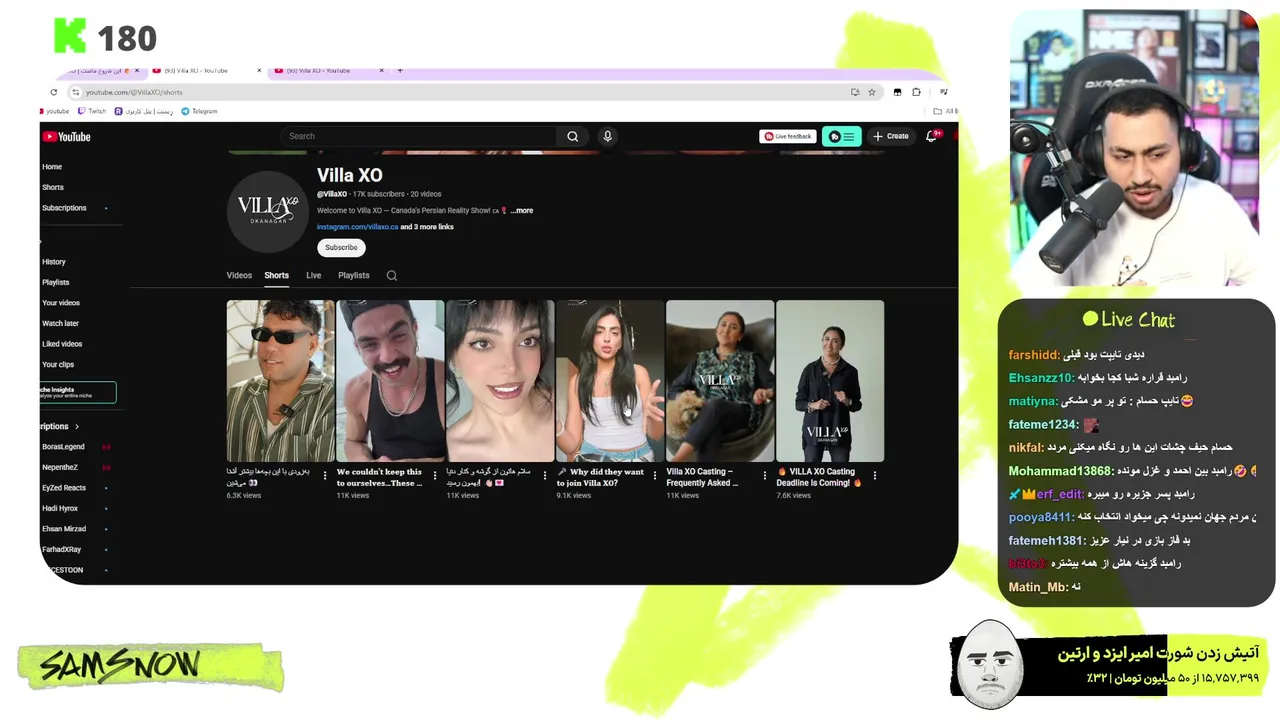Click the '17K subscribers' text
Screen dimensions: 1280x720
pos(379,194)
